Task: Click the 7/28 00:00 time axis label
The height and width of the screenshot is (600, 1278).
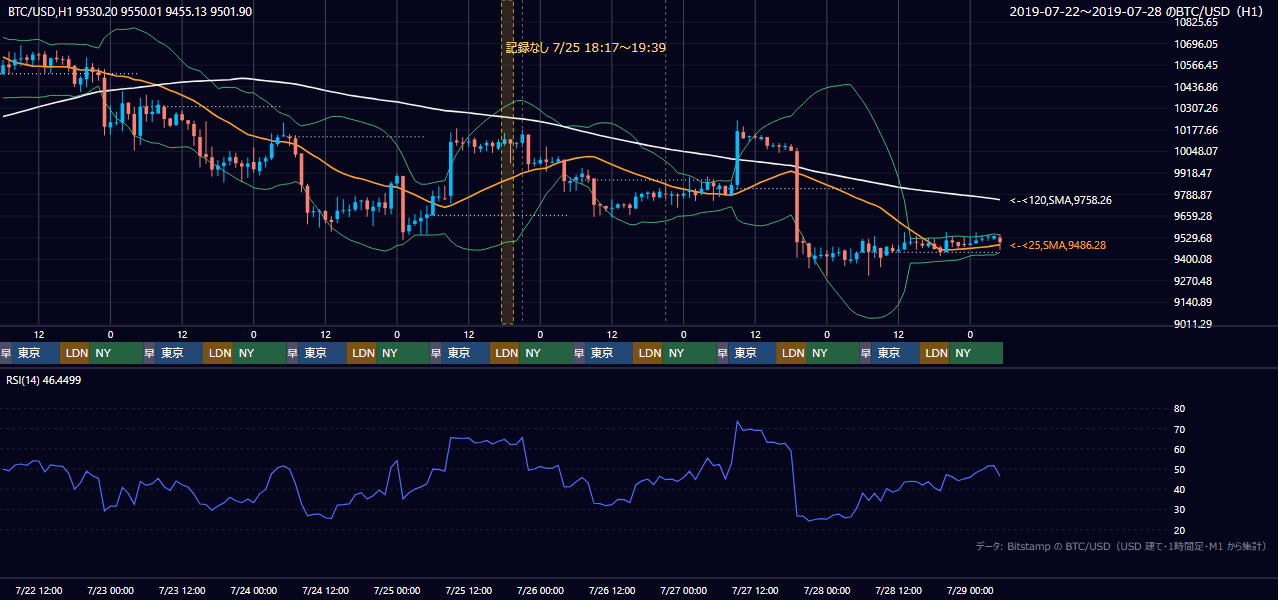Action: pyautogui.click(x=827, y=590)
